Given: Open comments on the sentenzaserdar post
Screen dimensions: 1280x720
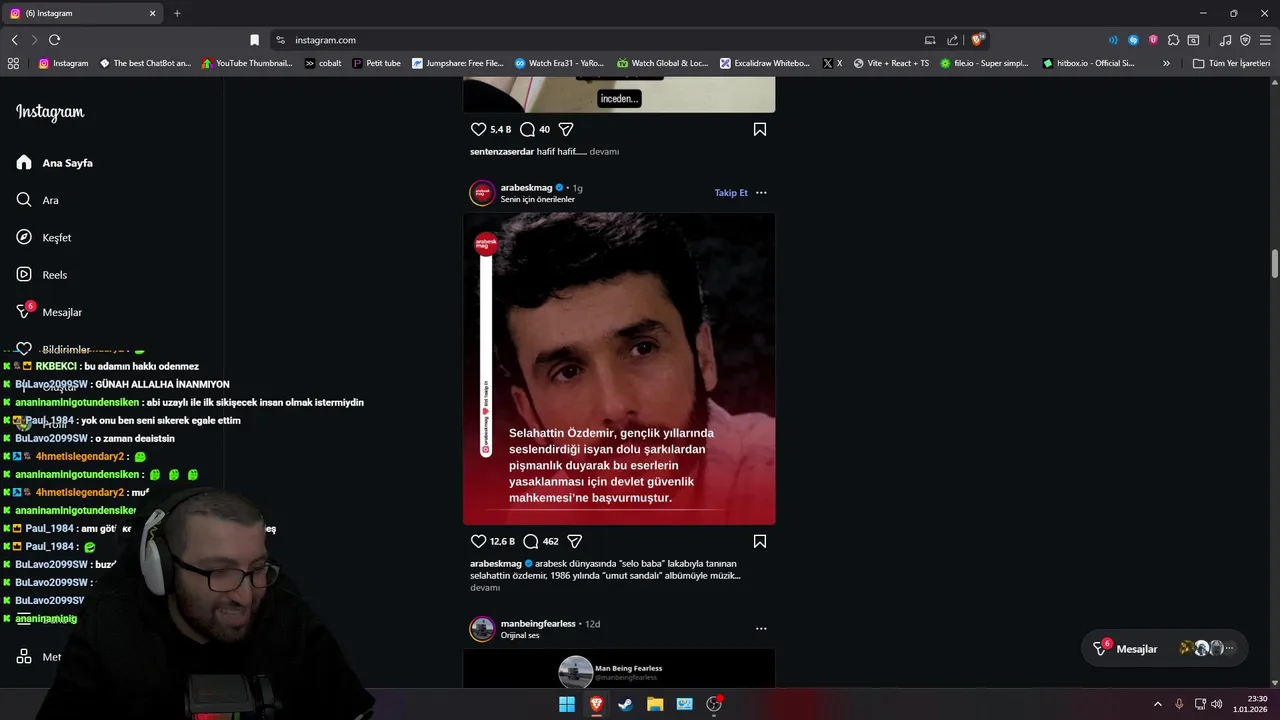Looking at the screenshot, I should (x=527, y=129).
